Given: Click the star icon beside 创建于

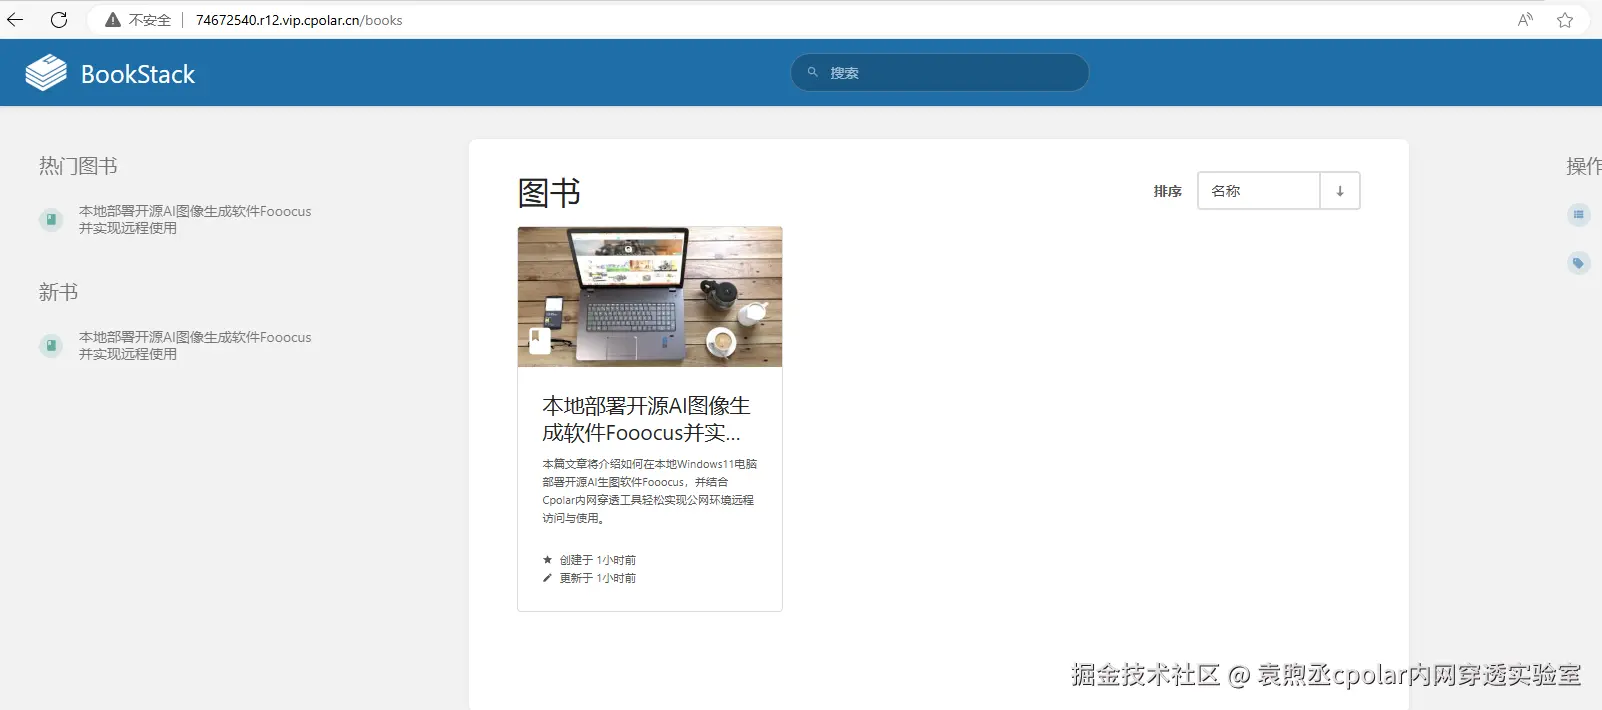Looking at the screenshot, I should pos(547,560).
